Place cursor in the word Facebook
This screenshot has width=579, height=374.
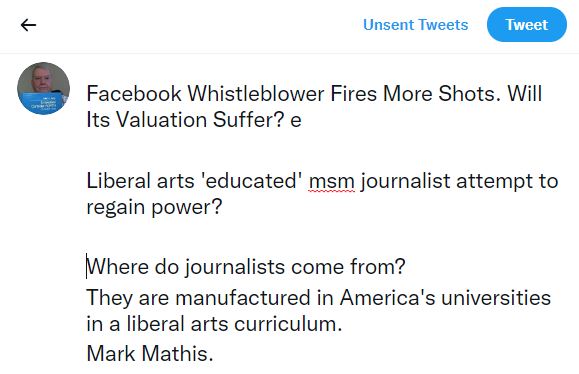pos(134,93)
